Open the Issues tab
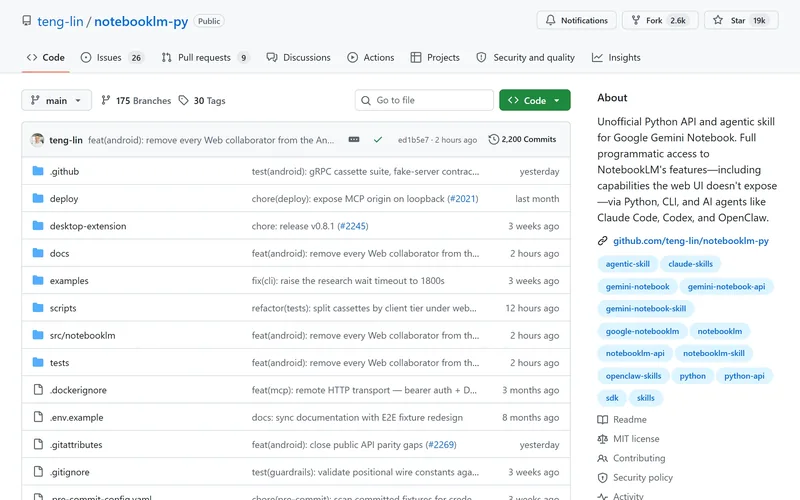Screen dimensions: 800x500 click(112, 58)
